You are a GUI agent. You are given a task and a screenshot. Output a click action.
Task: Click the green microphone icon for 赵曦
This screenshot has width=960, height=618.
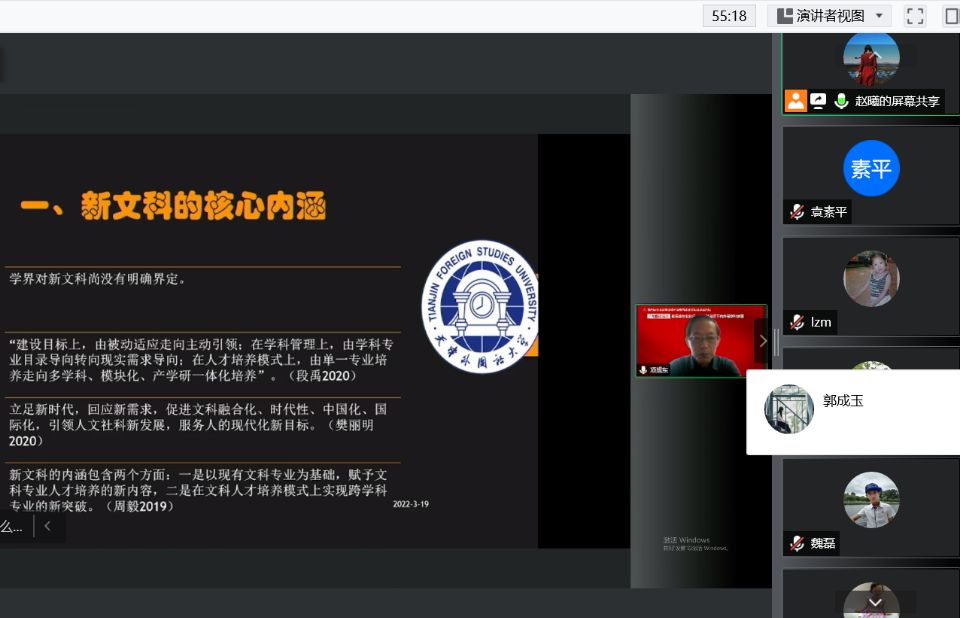(841, 100)
